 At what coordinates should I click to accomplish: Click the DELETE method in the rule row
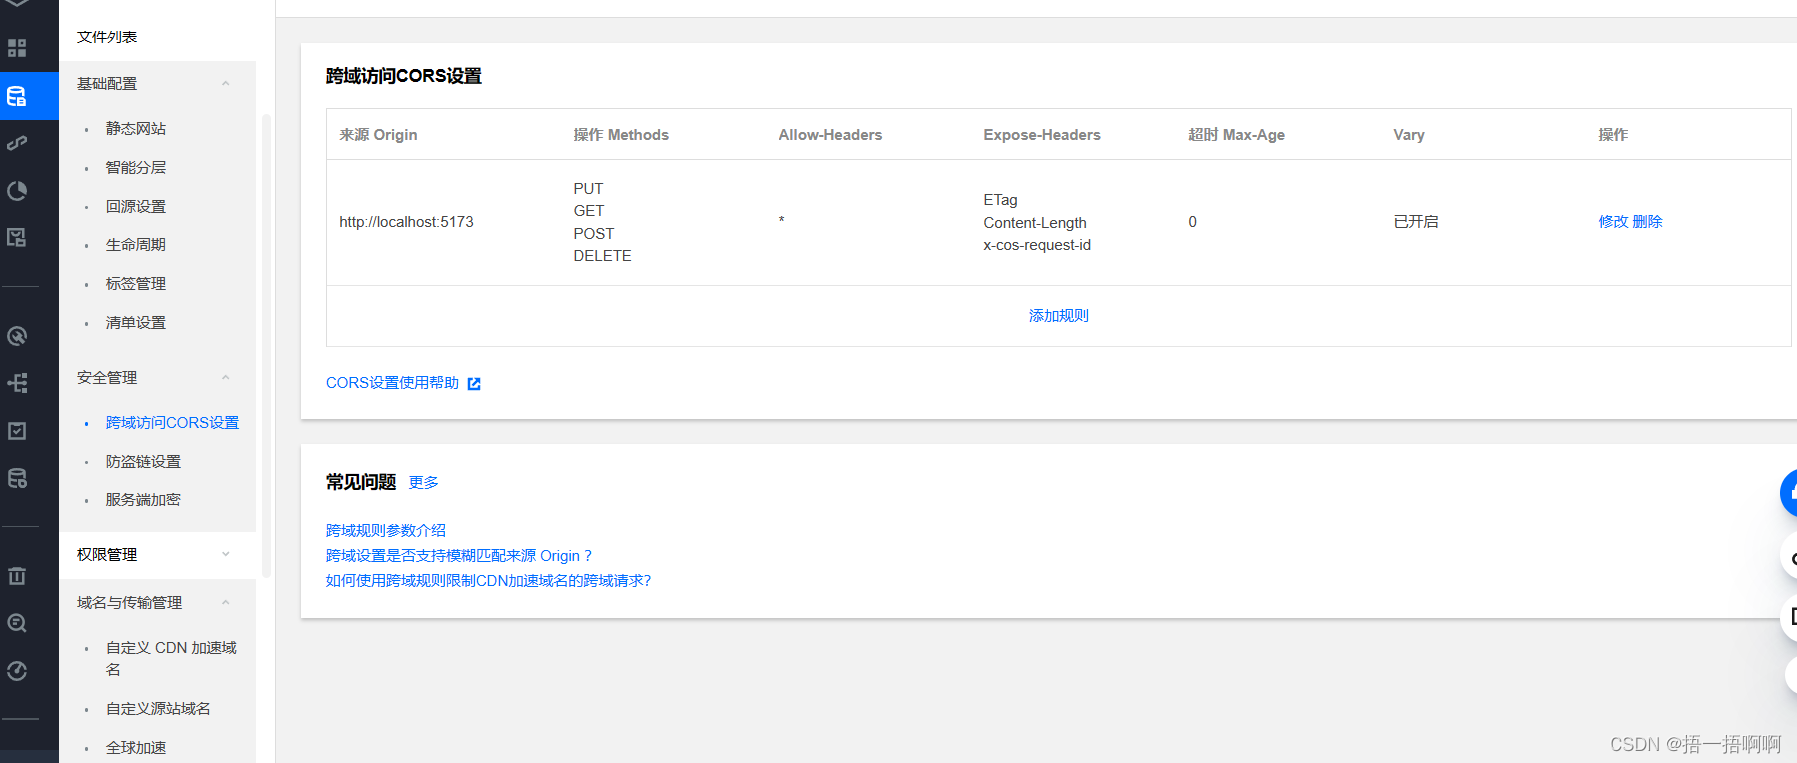(602, 256)
